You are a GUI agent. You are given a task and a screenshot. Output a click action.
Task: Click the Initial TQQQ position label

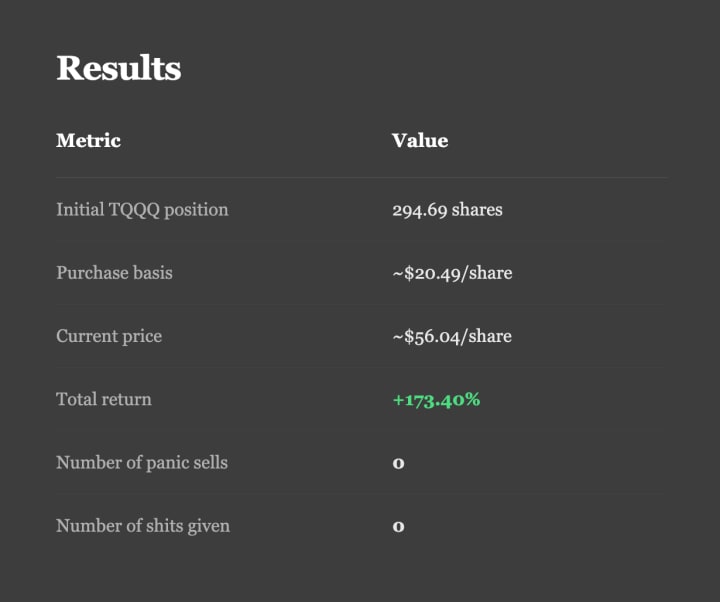point(142,210)
